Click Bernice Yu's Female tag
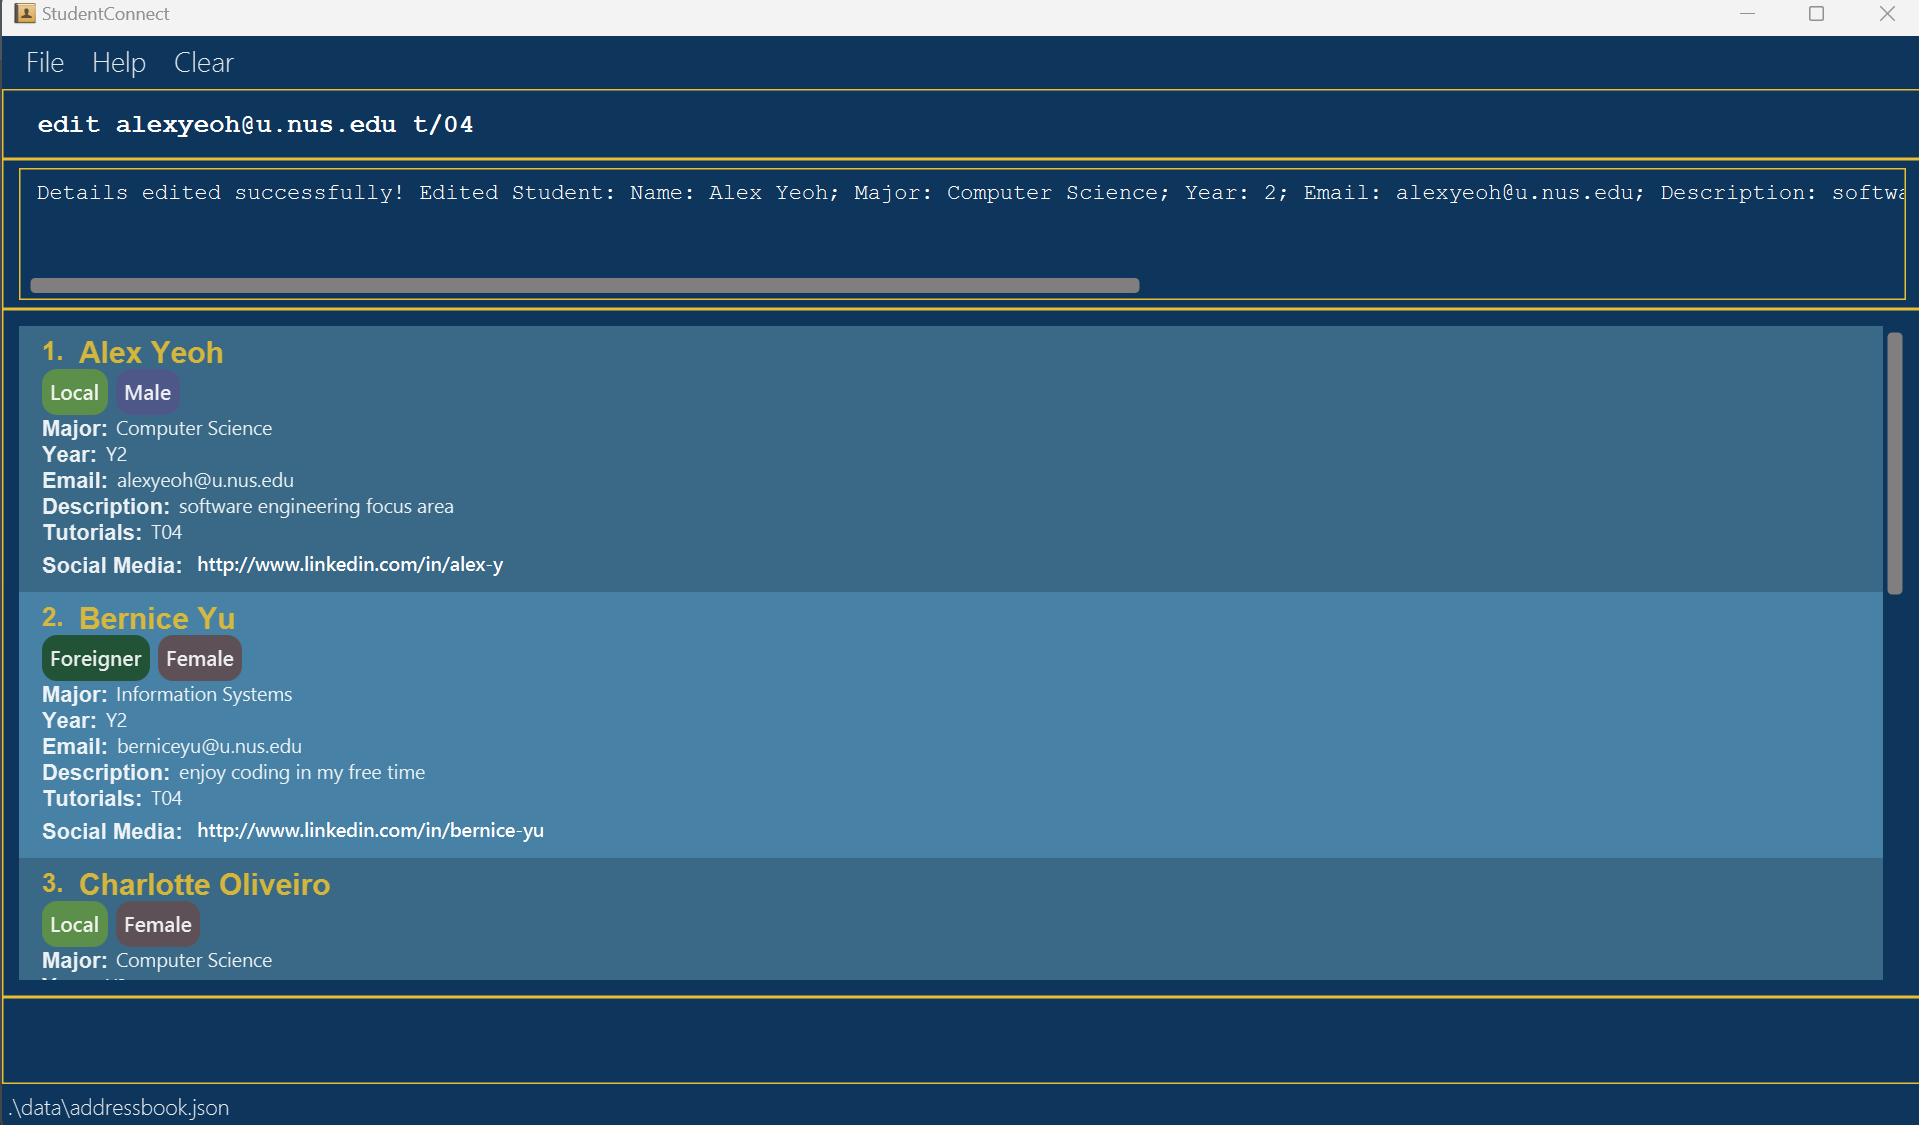Viewport: 1919px width, 1125px height. tap(199, 659)
